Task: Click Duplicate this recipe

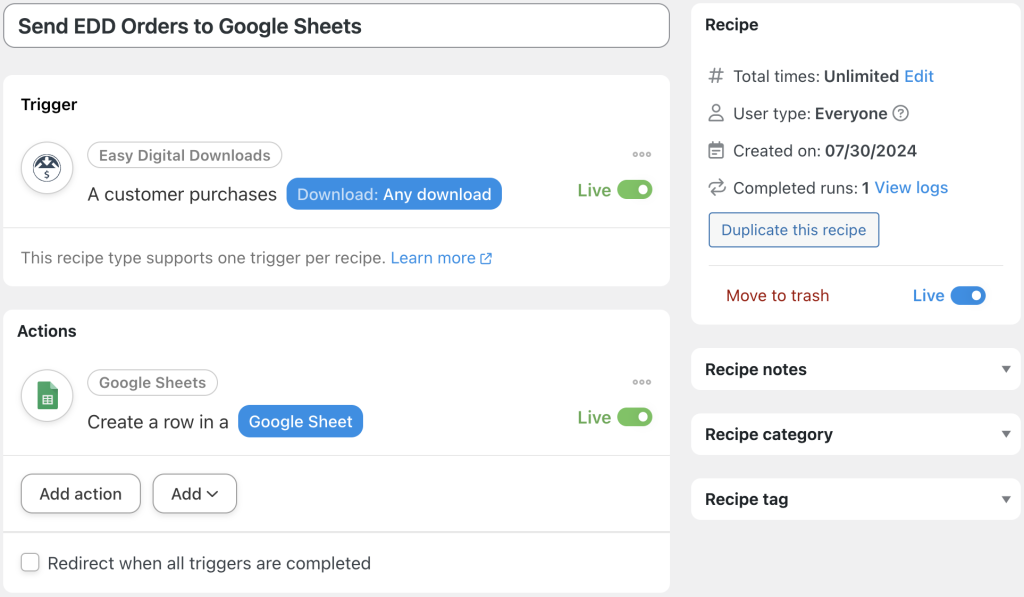Action: tap(793, 229)
